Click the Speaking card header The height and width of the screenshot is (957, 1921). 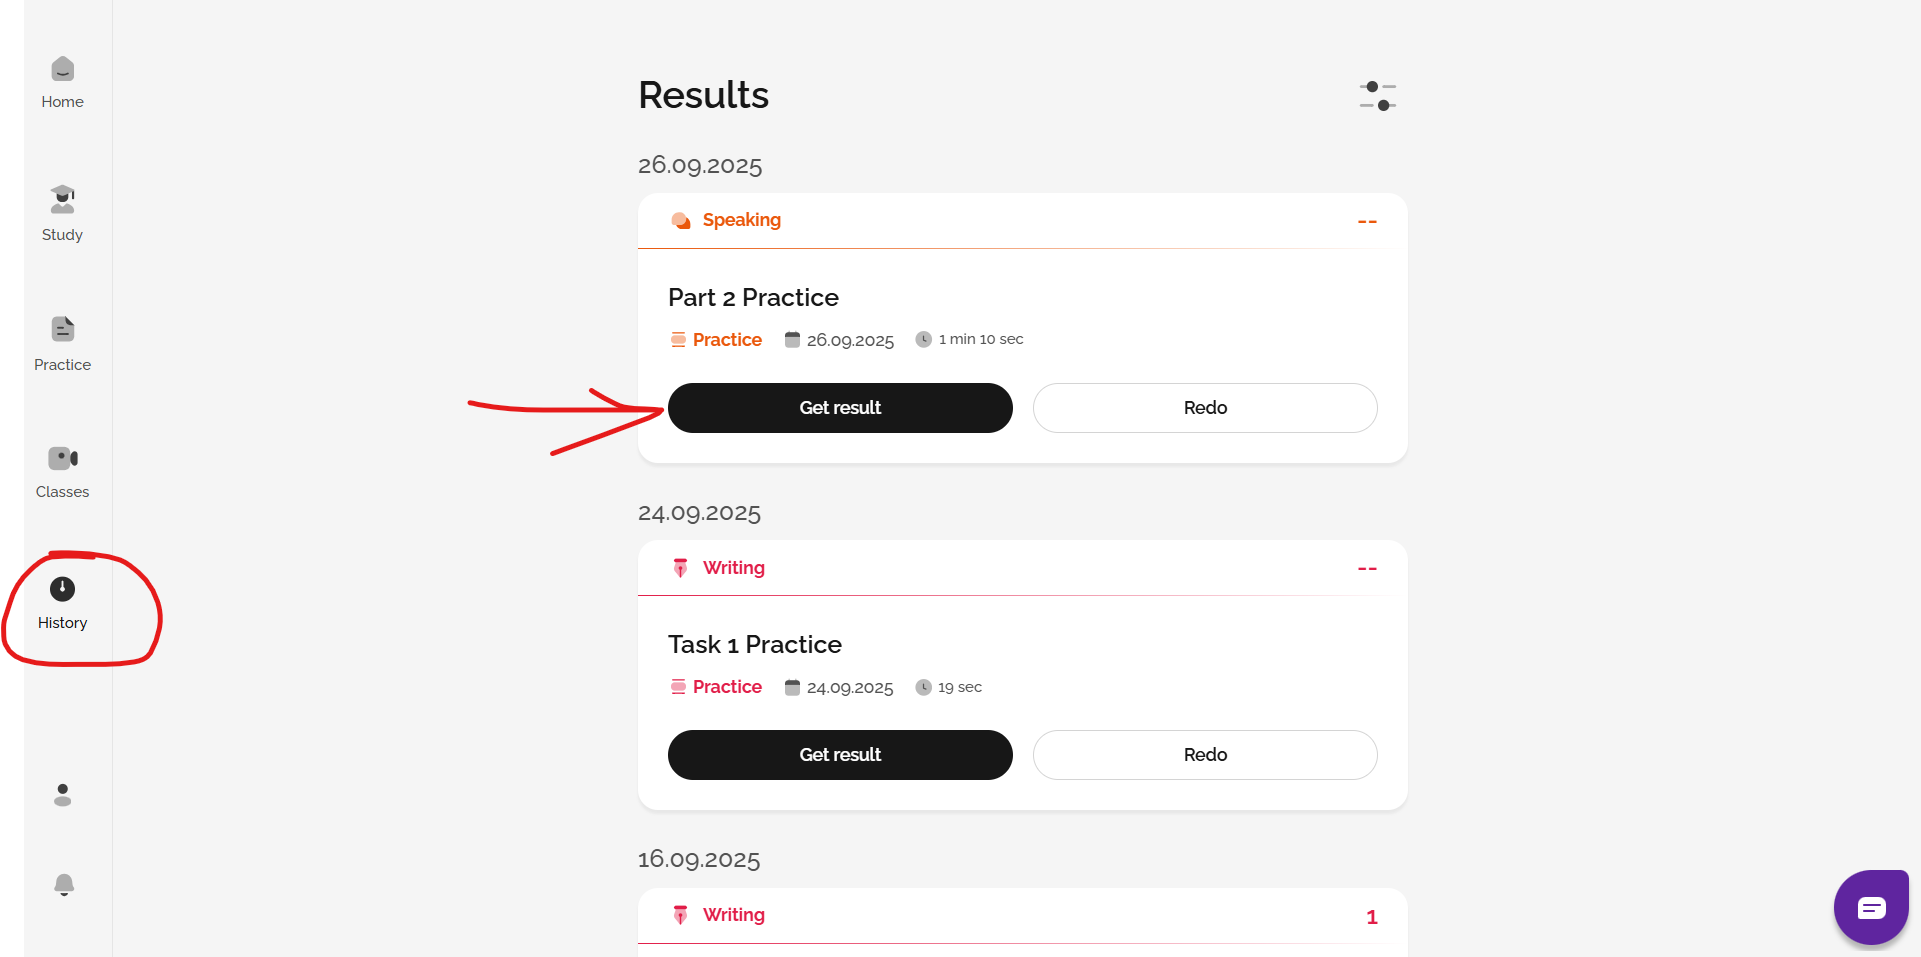click(741, 220)
